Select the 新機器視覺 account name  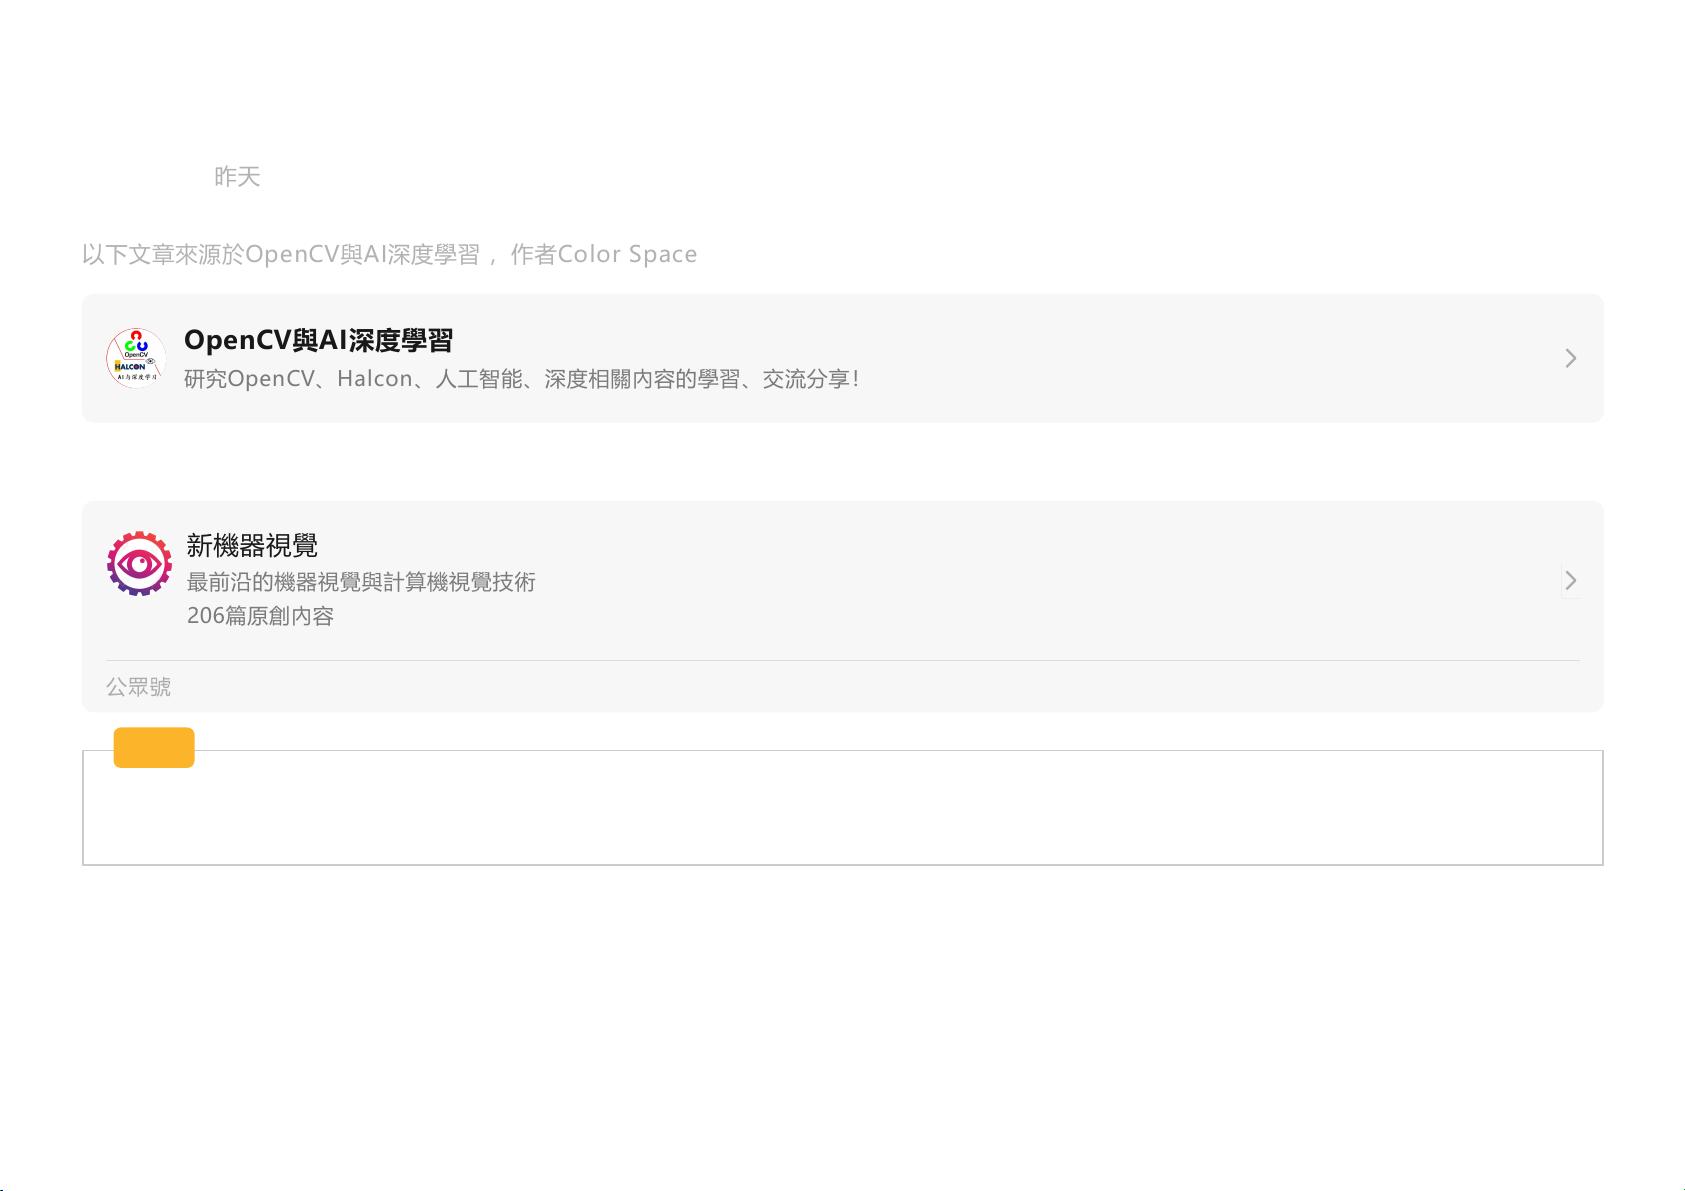click(251, 545)
